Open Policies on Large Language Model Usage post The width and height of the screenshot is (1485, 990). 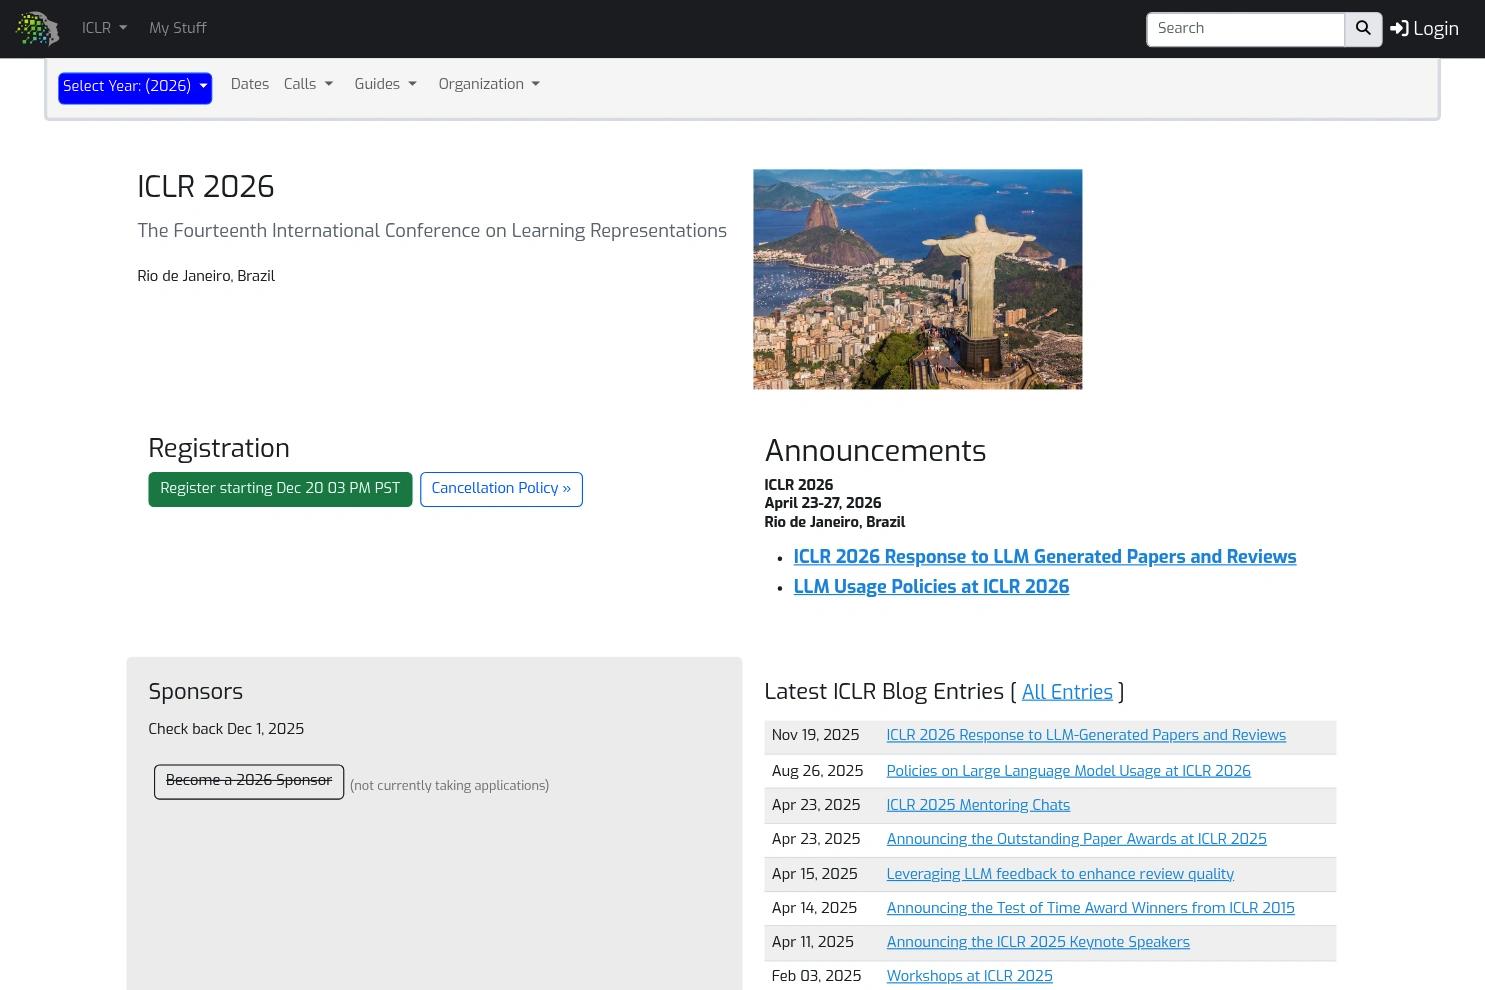coord(1068,771)
